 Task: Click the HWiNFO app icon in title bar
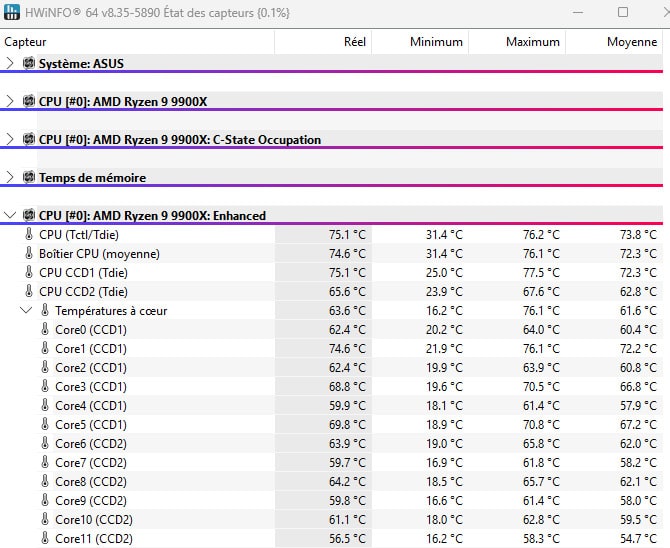[12, 12]
